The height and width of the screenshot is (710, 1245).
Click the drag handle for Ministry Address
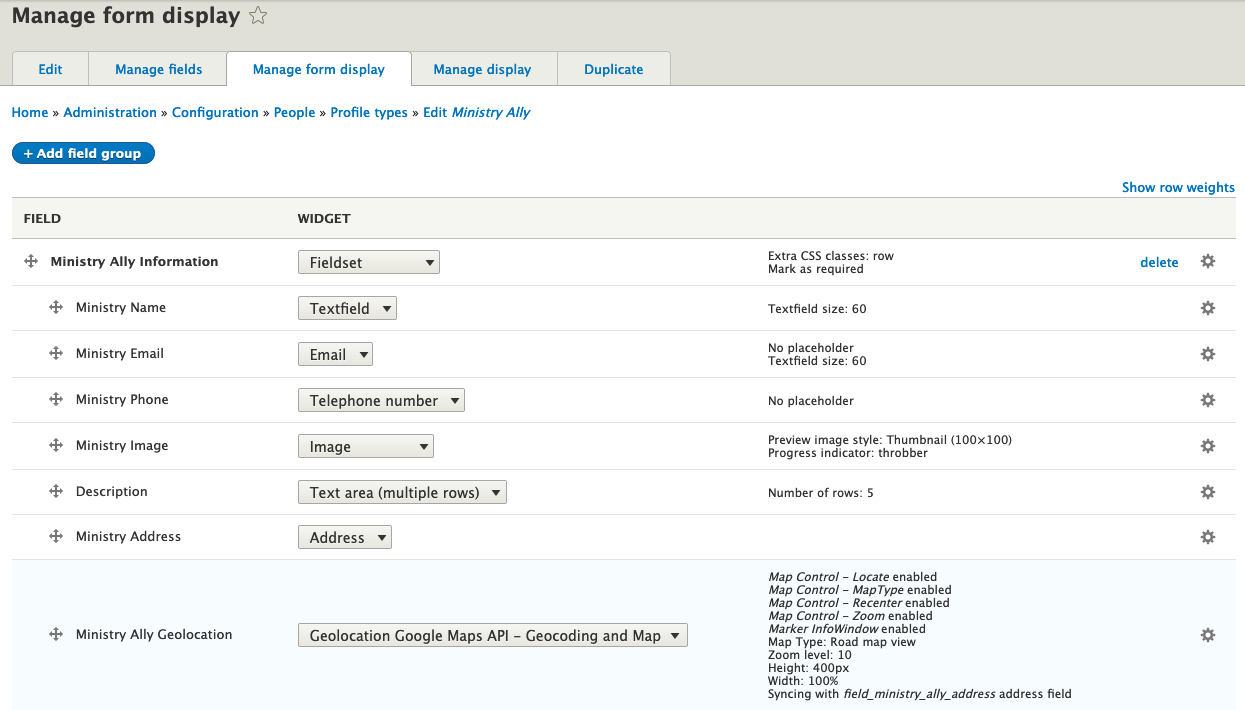click(56, 536)
